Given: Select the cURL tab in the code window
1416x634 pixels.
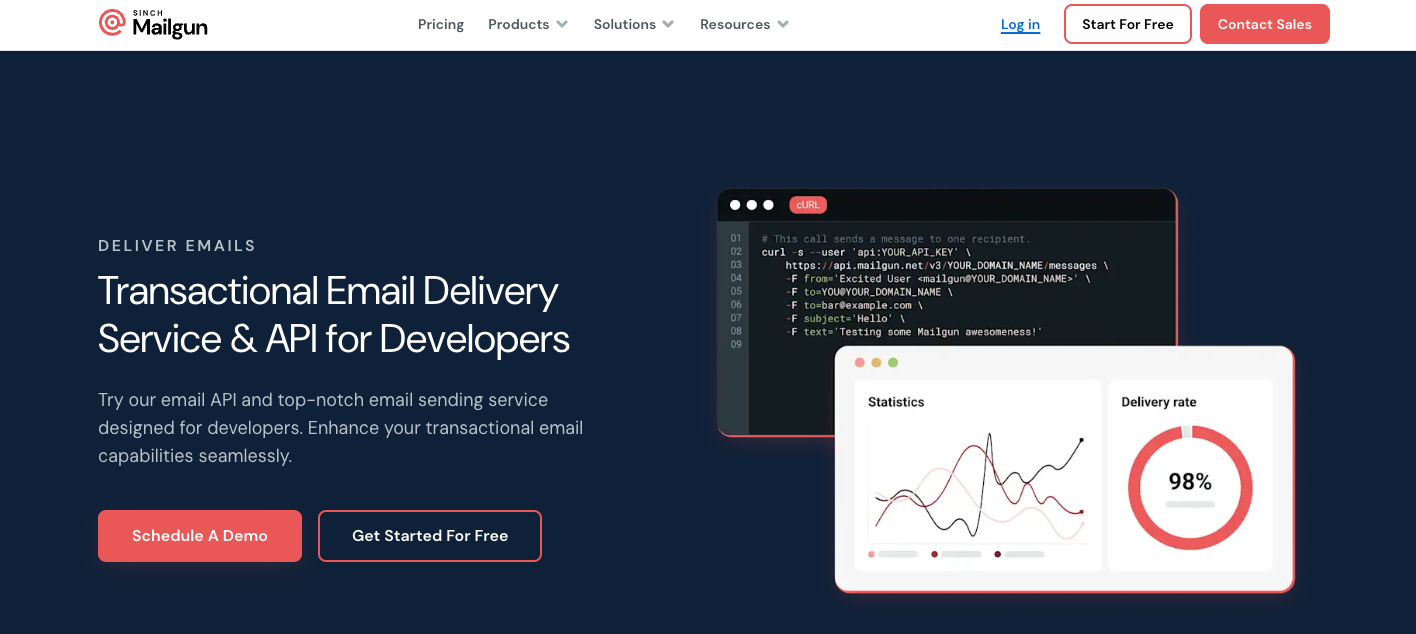Looking at the screenshot, I should [x=808, y=205].
